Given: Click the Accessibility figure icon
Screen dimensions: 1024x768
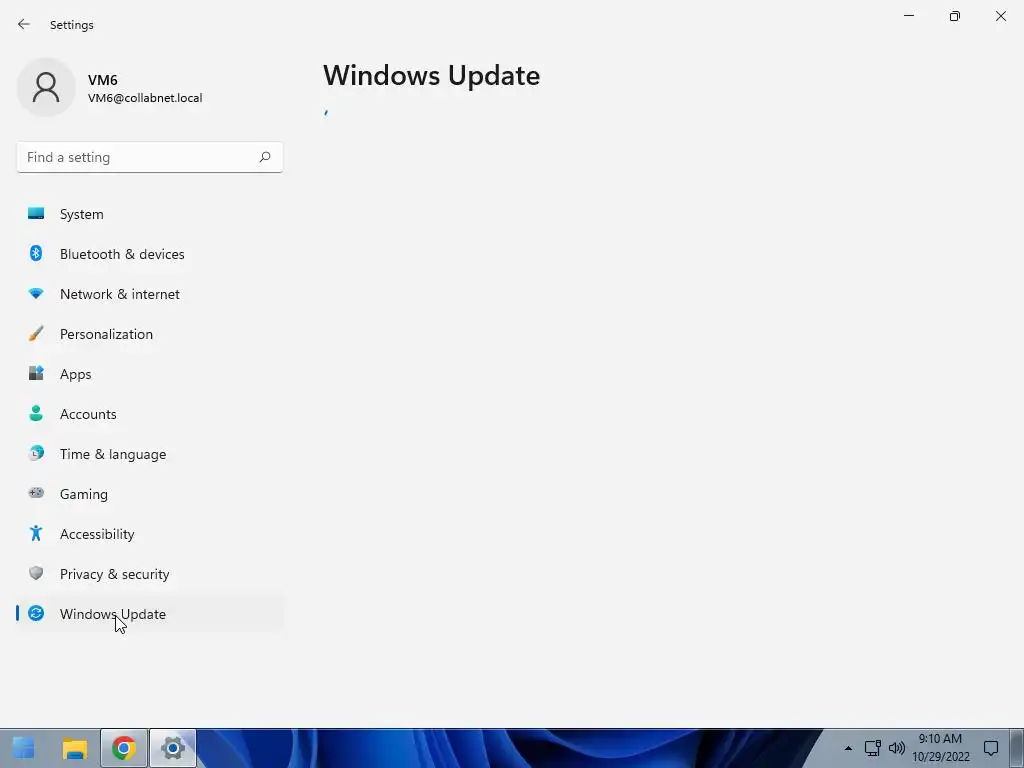Looking at the screenshot, I should pos(36,534).
